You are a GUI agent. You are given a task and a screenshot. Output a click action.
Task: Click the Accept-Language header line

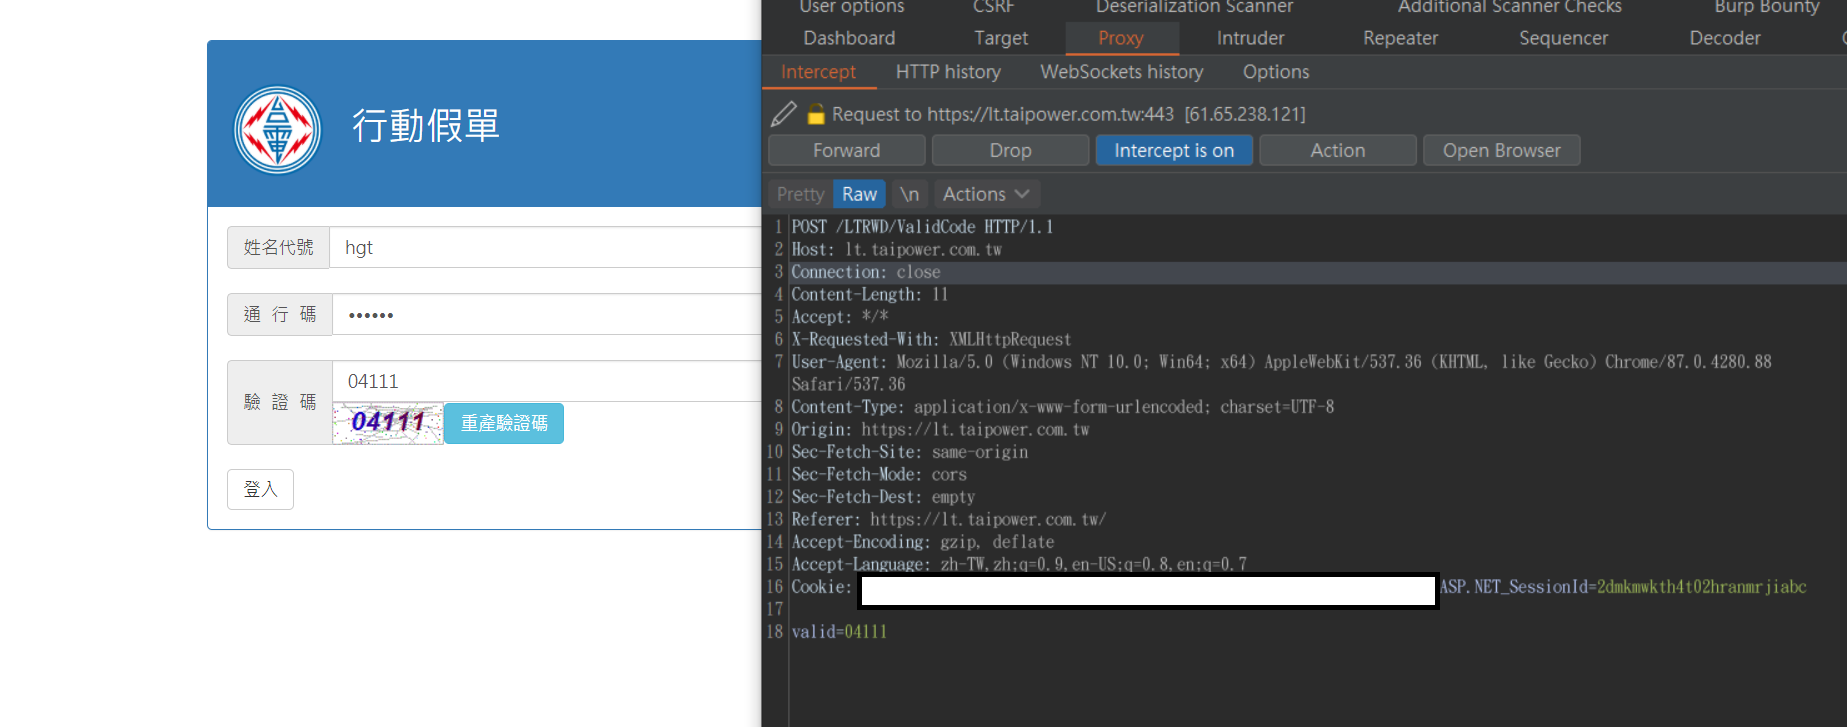(1019, 564)
